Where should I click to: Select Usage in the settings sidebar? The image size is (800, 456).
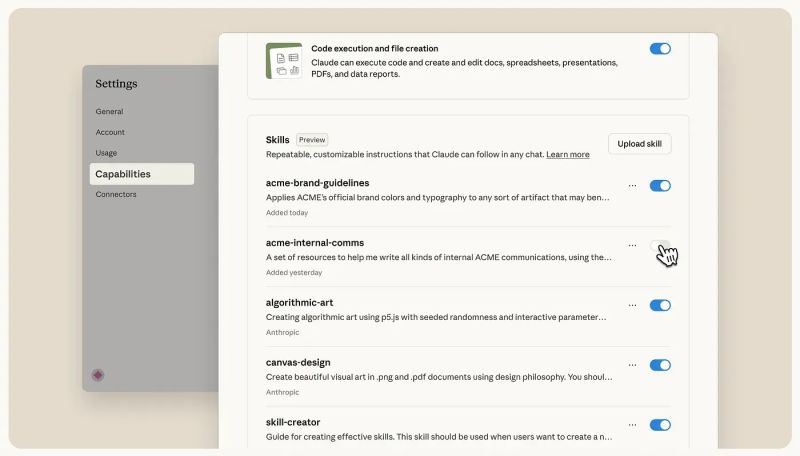(106, 153)
